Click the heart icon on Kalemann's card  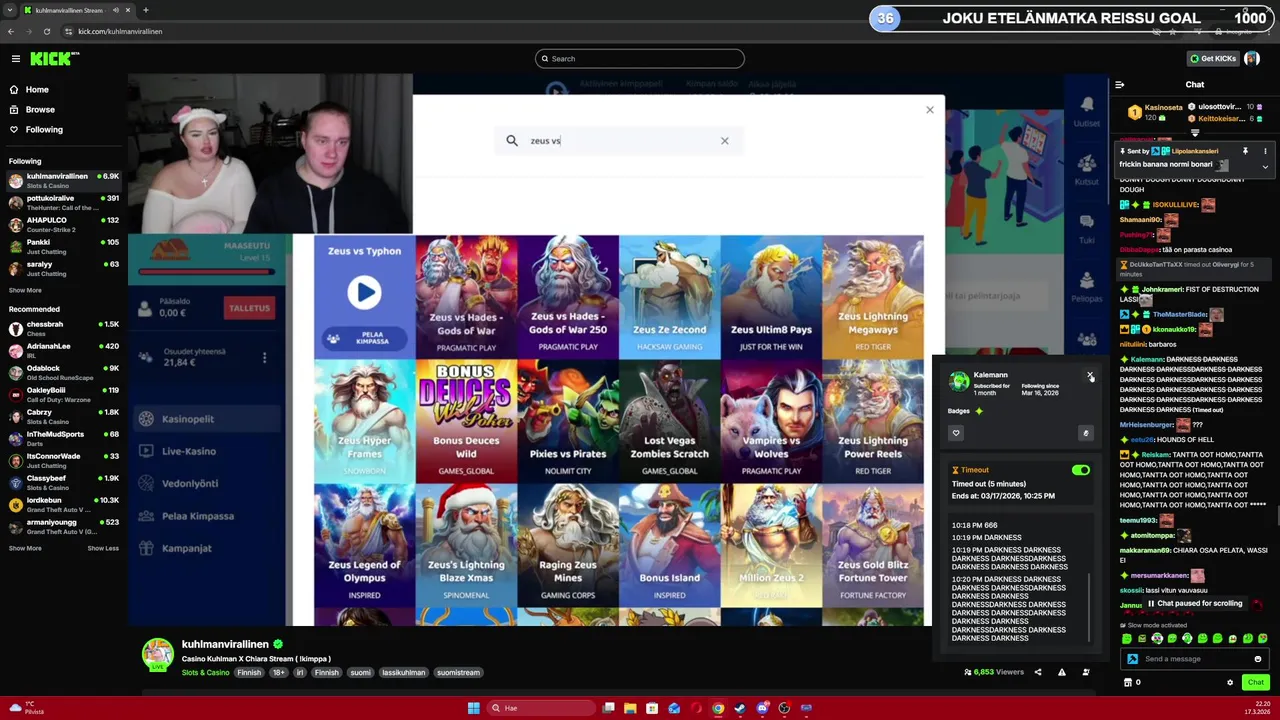[956, 433]
